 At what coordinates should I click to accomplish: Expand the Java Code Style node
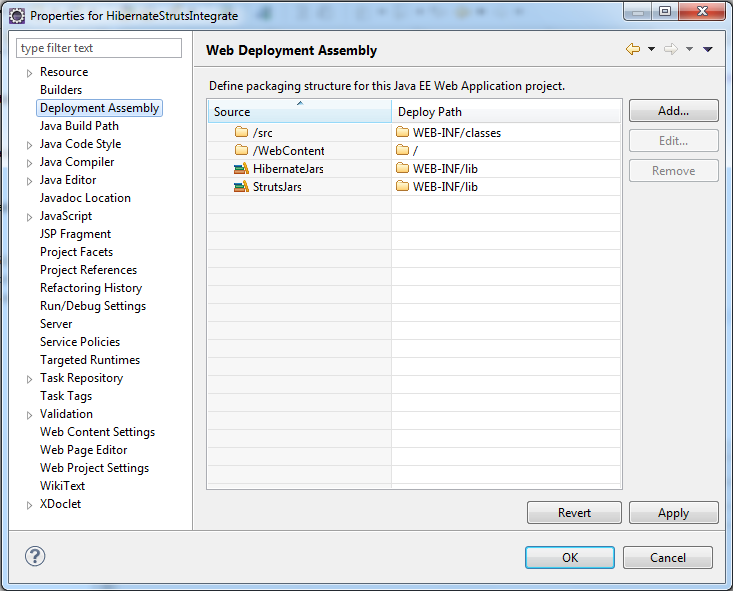point(29,145)
